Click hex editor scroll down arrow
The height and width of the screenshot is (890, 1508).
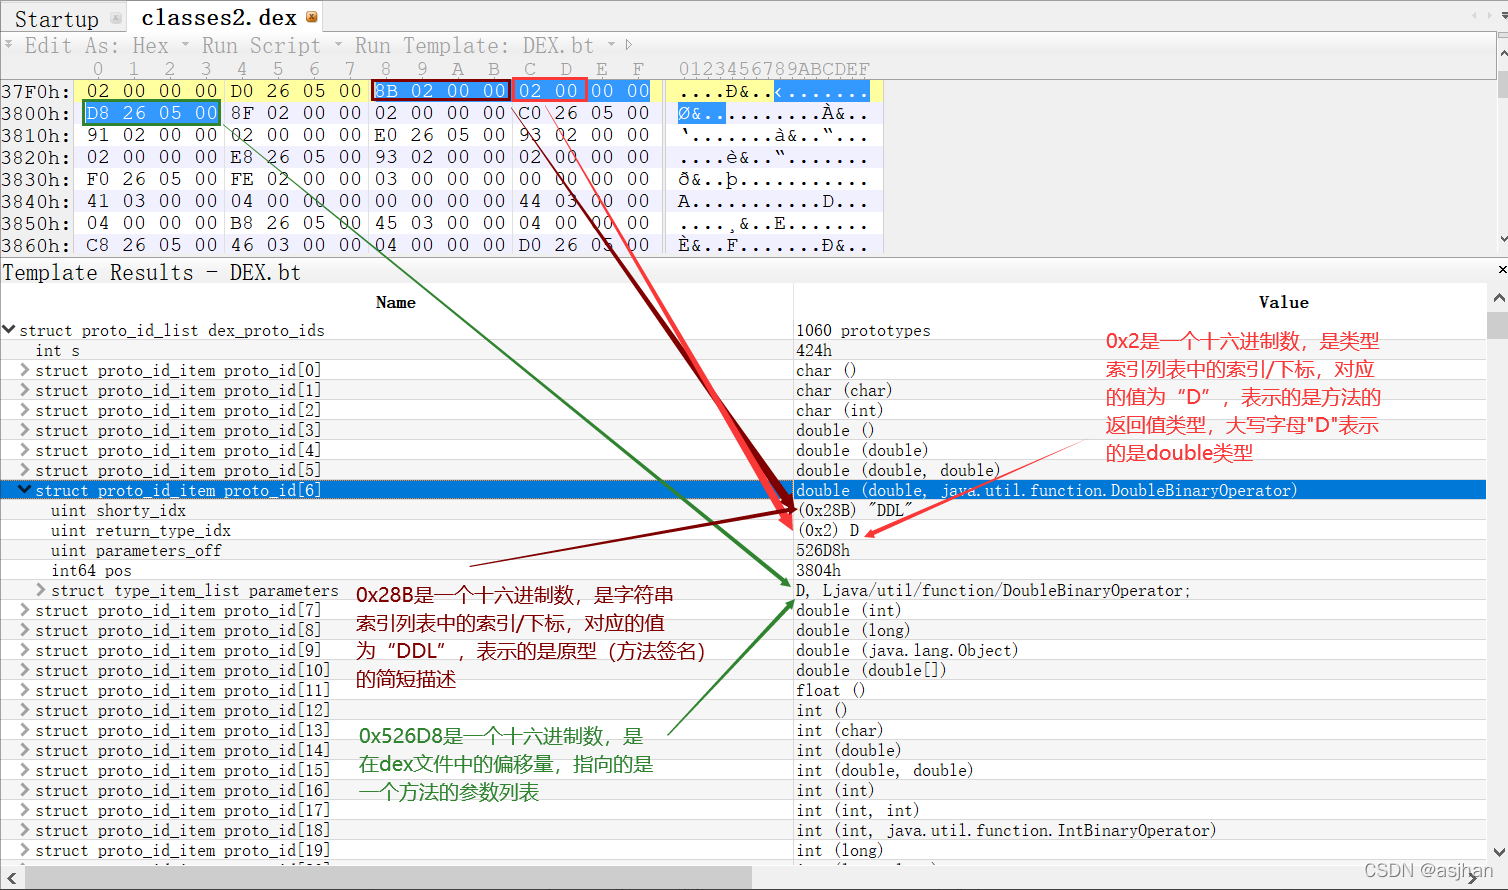coord(1502,240)
